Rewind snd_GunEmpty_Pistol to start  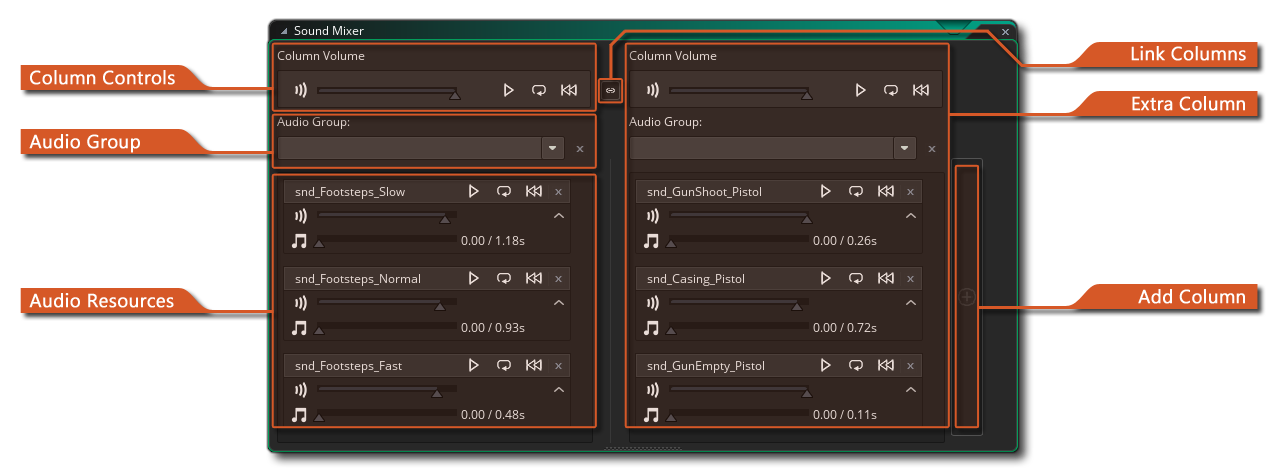[886, 365]
